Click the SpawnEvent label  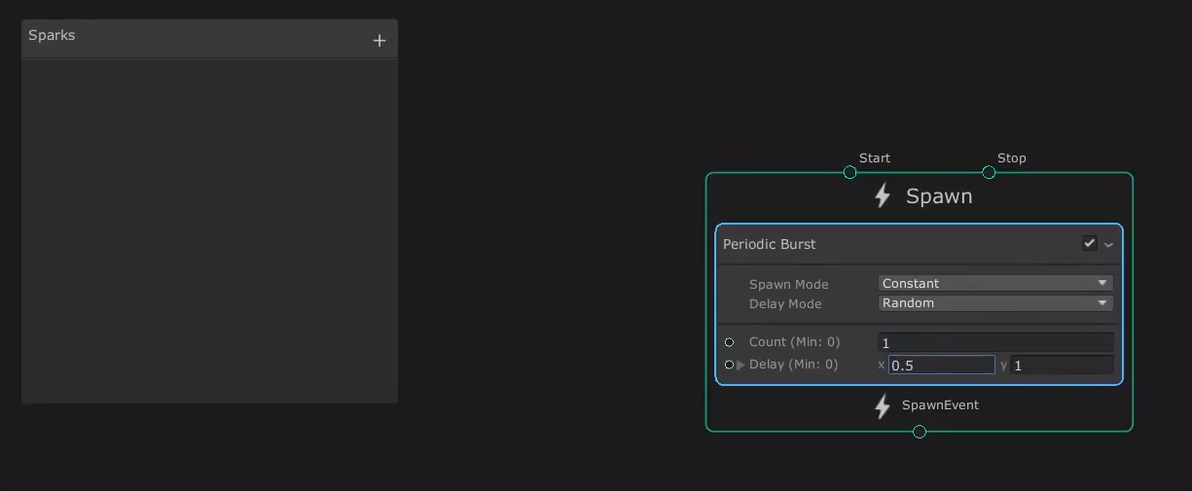pos(940,405)
